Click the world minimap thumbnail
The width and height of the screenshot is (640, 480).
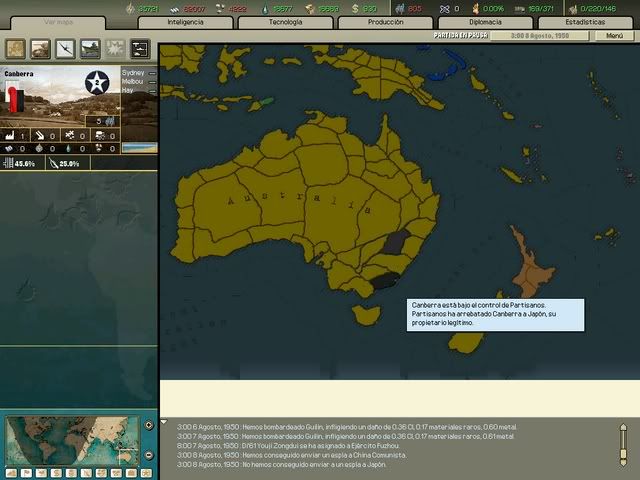(71, 439)
